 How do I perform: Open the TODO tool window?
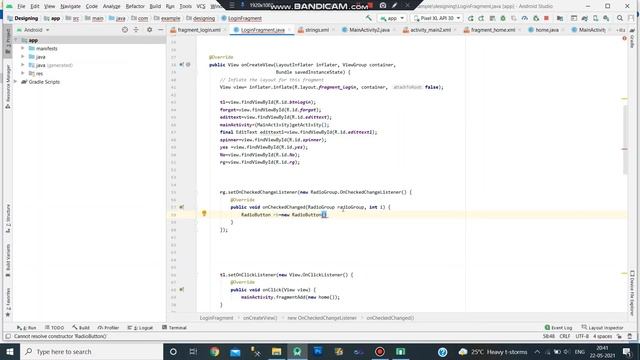(54, 327)
